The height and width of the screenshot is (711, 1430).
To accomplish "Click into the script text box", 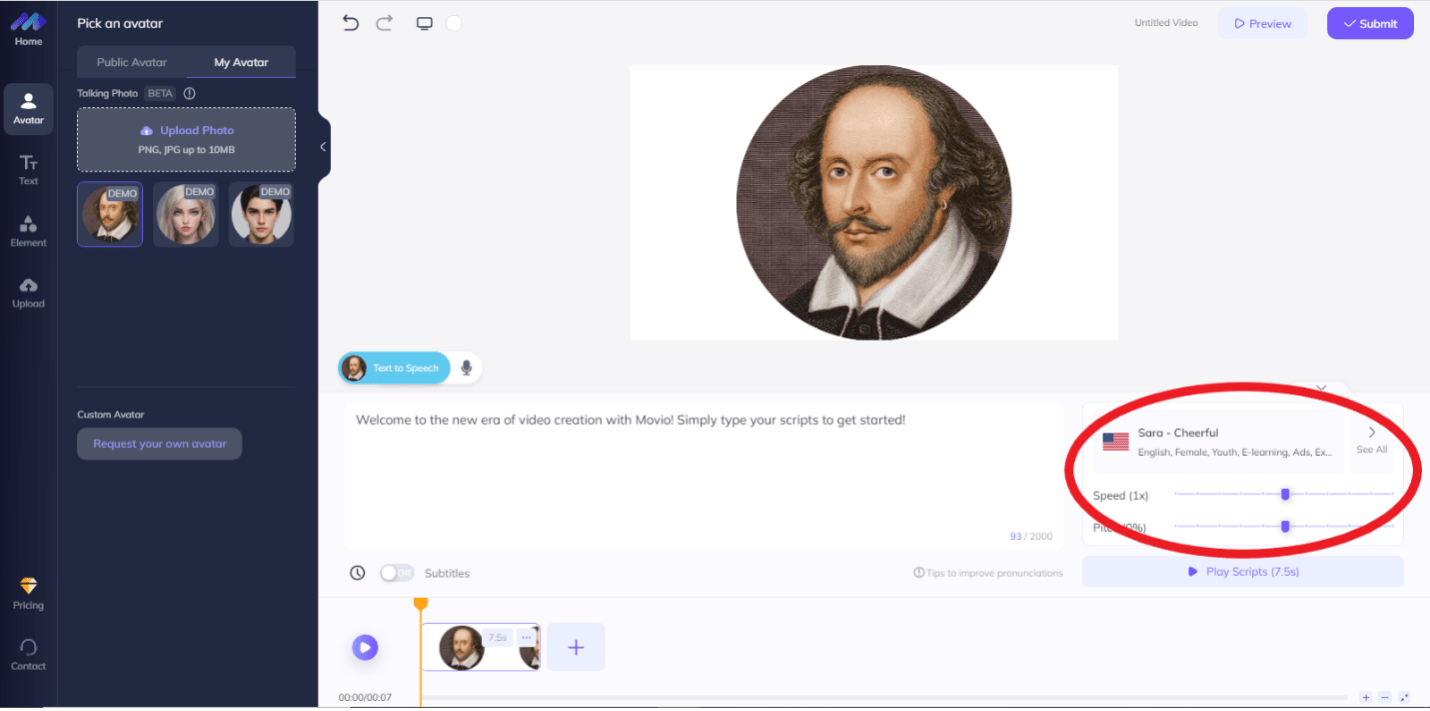I will tap(704, 476).
